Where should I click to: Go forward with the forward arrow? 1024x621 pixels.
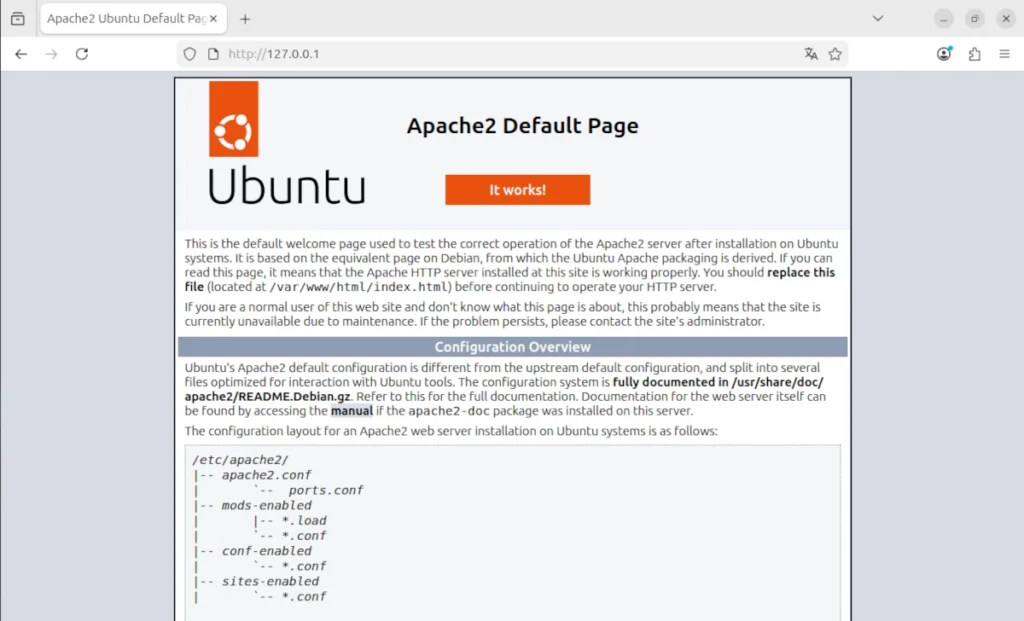[x=51, y=54]
